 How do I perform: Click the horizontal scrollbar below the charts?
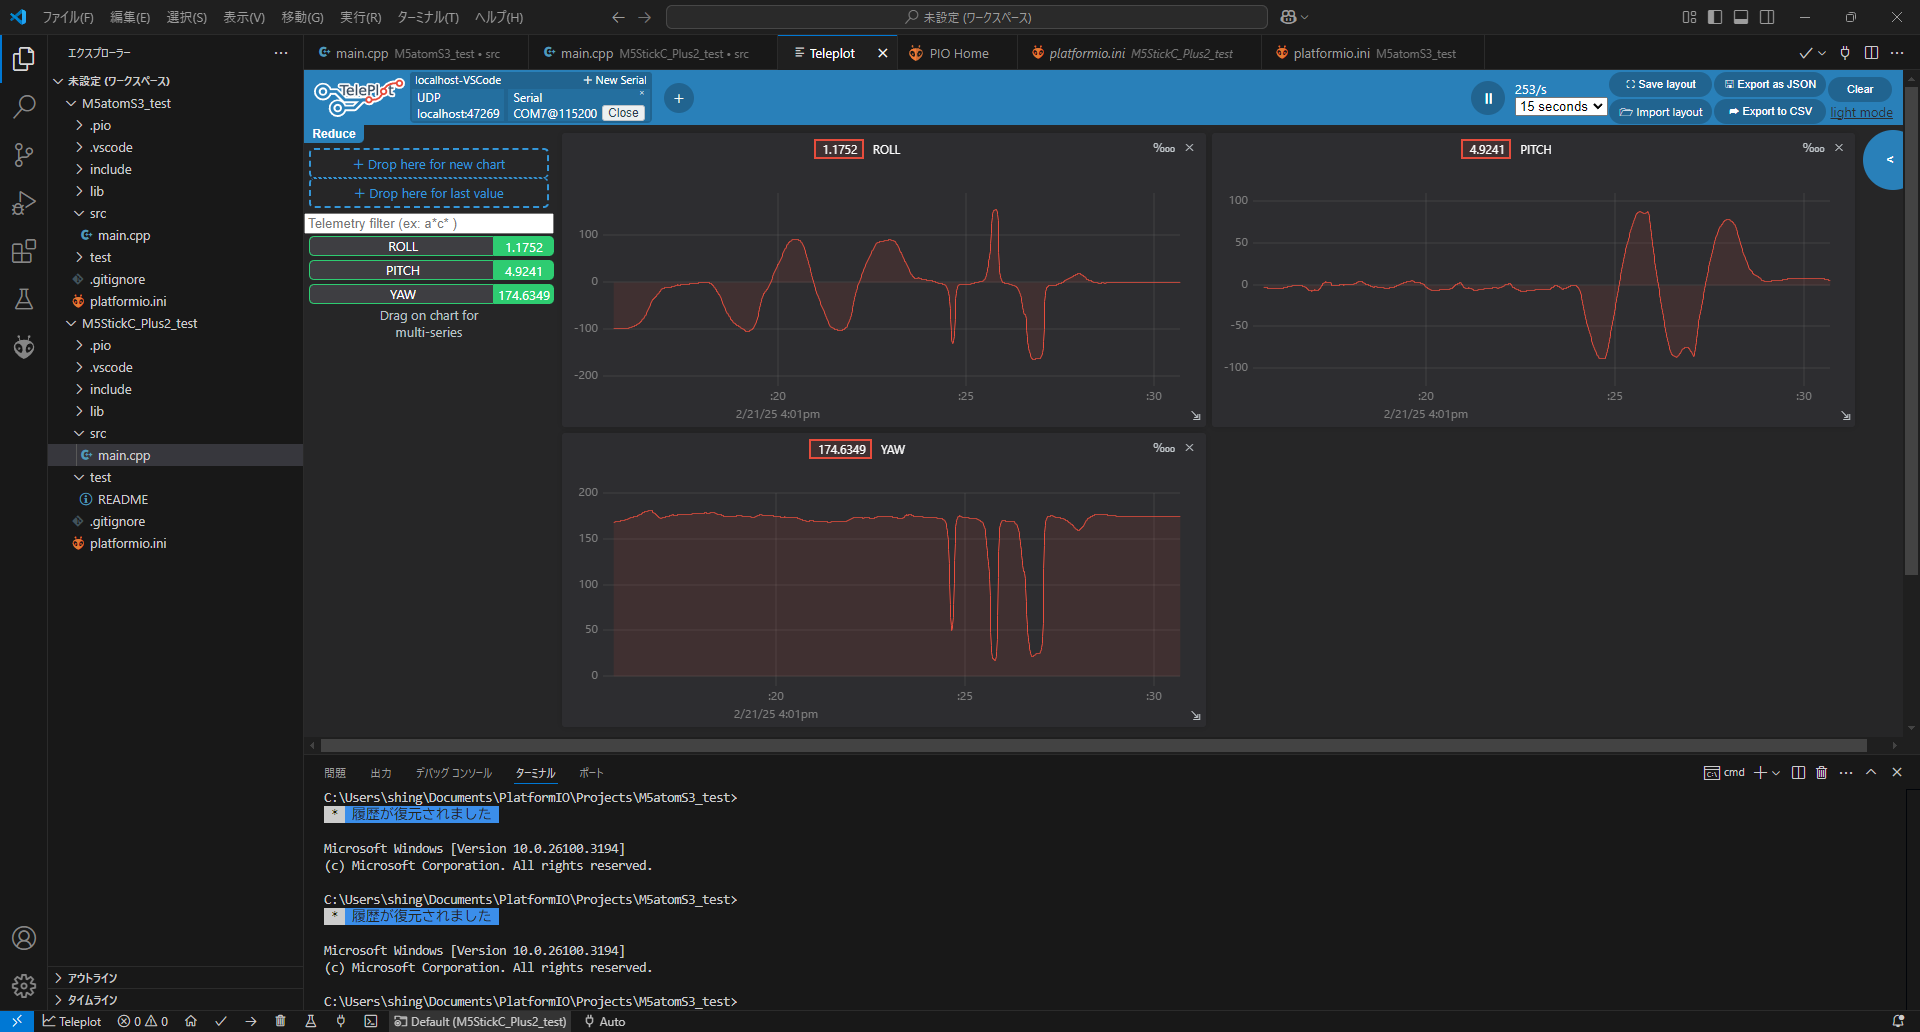1093,745
